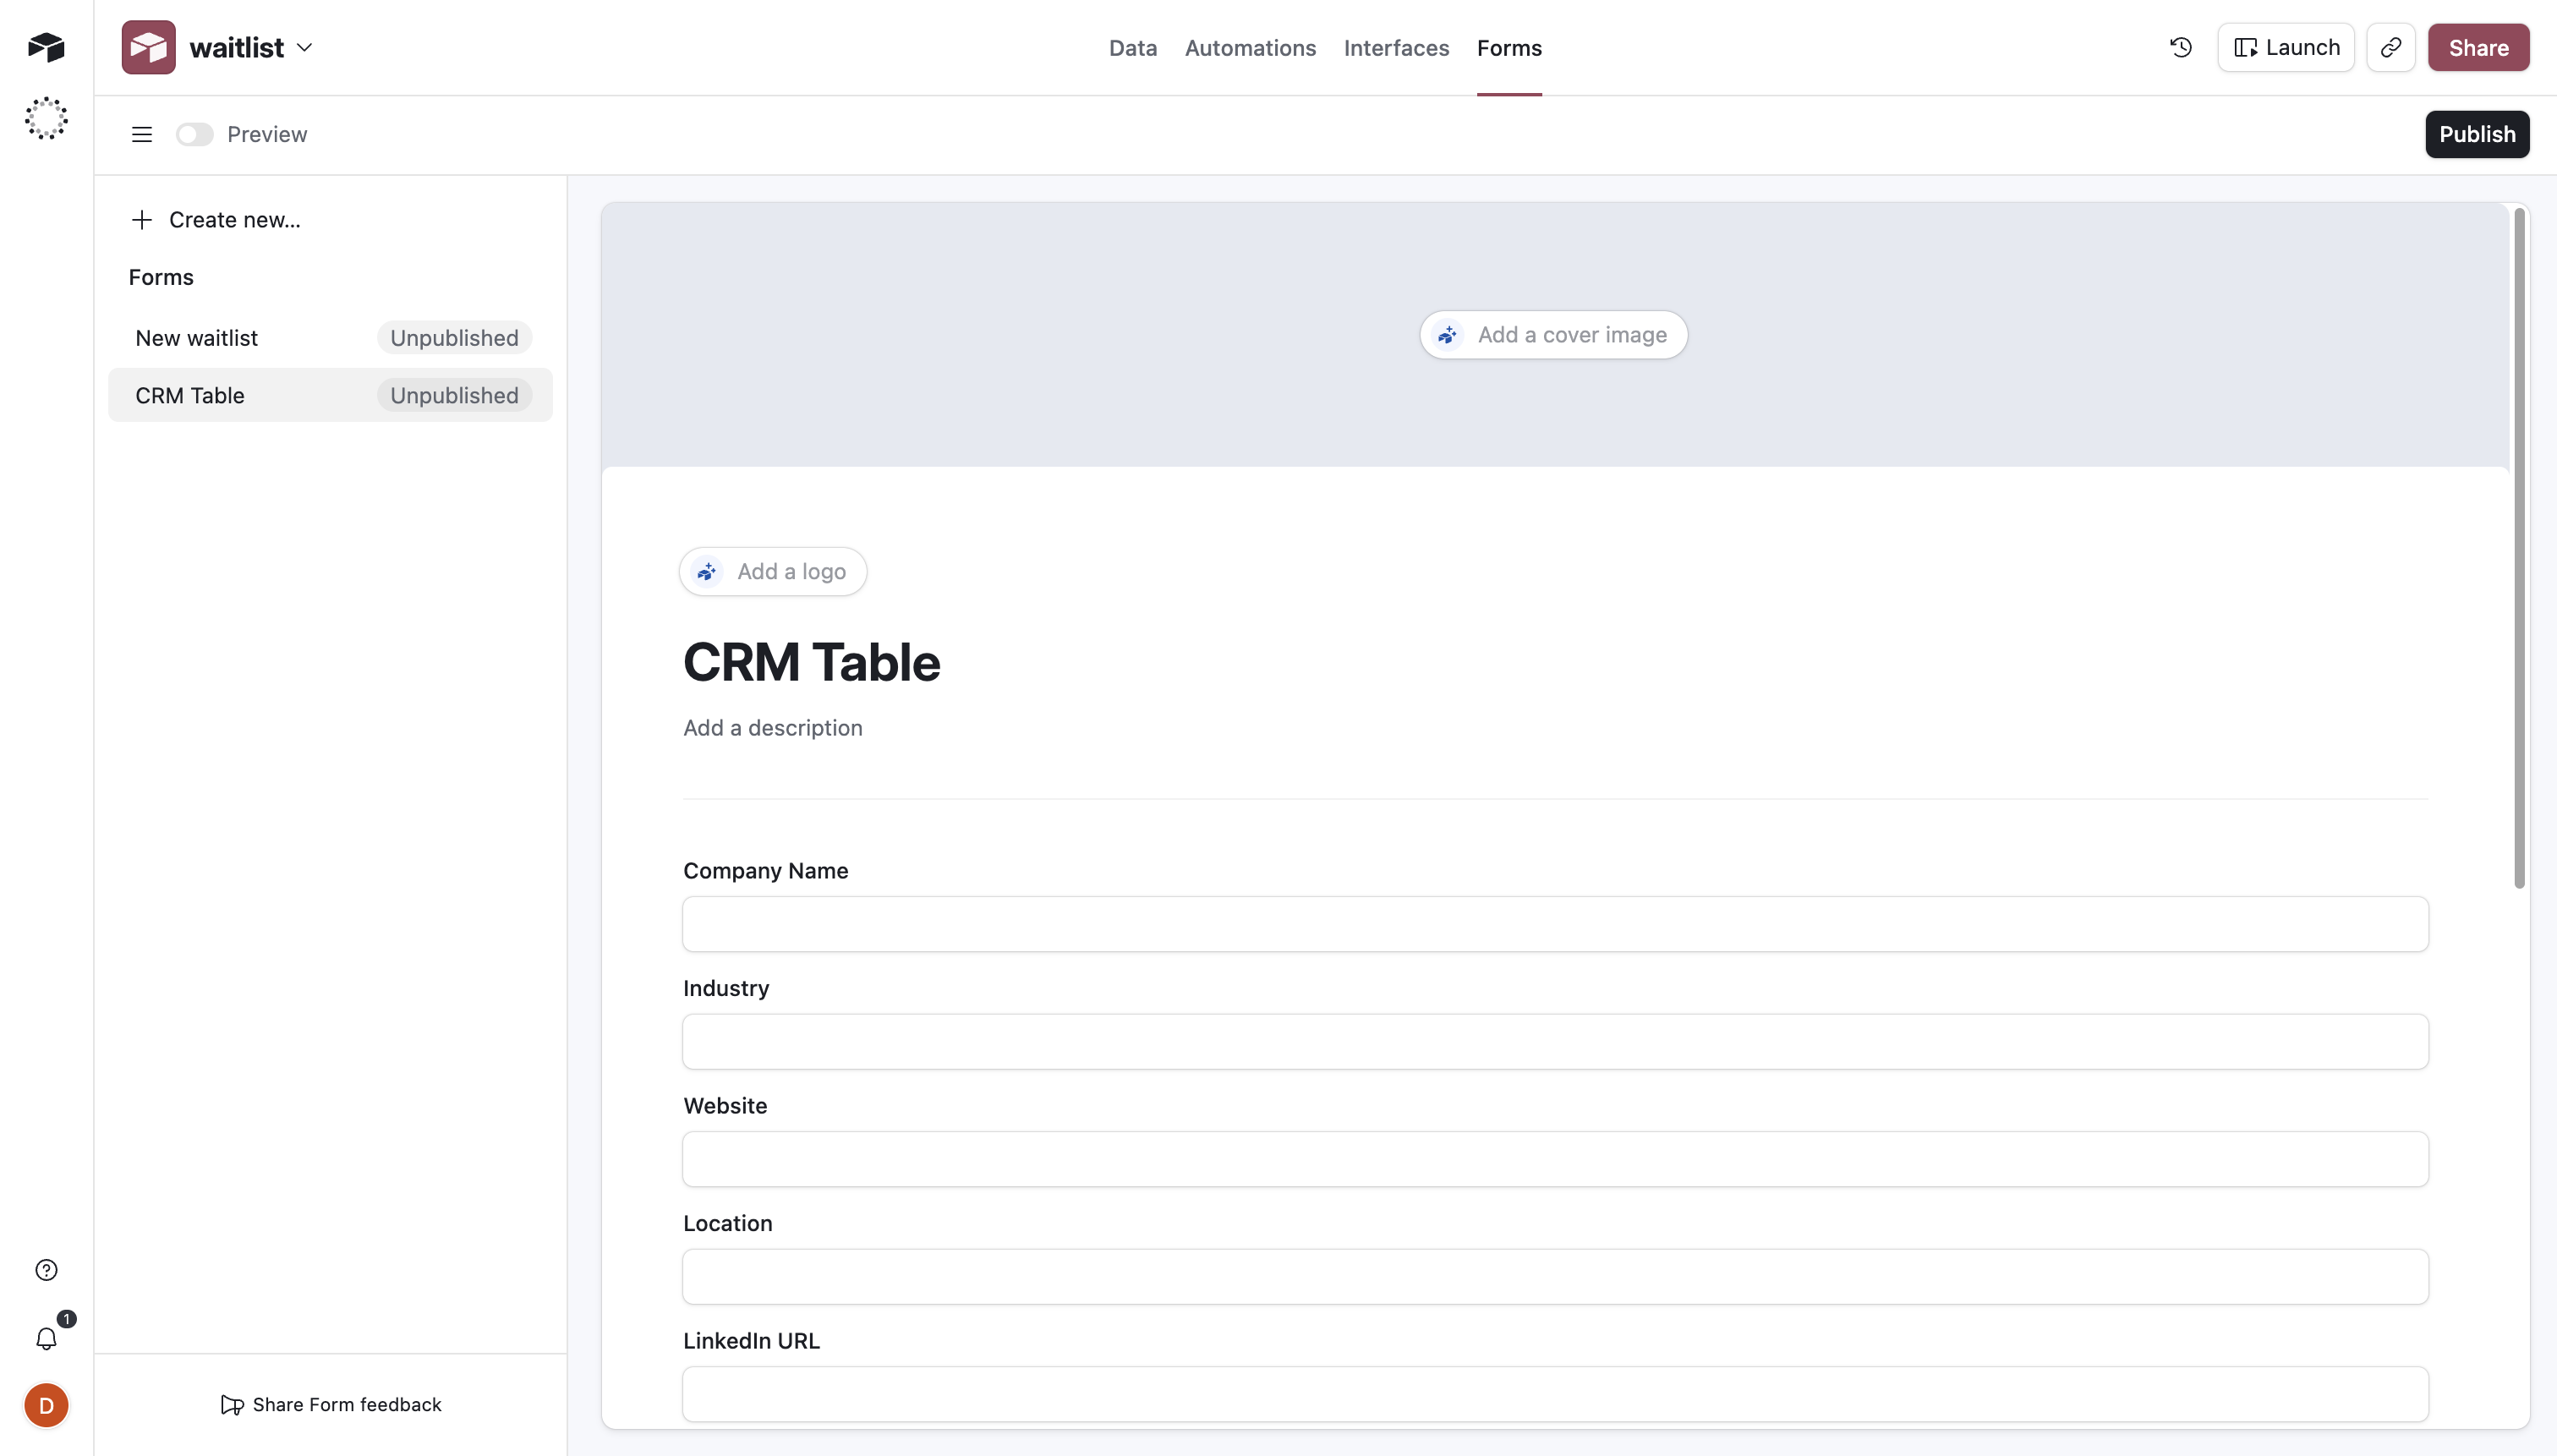Open the hamburger menu in form editor
Image resolution: width=2557 pixels, height=1456 pixels.
141,133
